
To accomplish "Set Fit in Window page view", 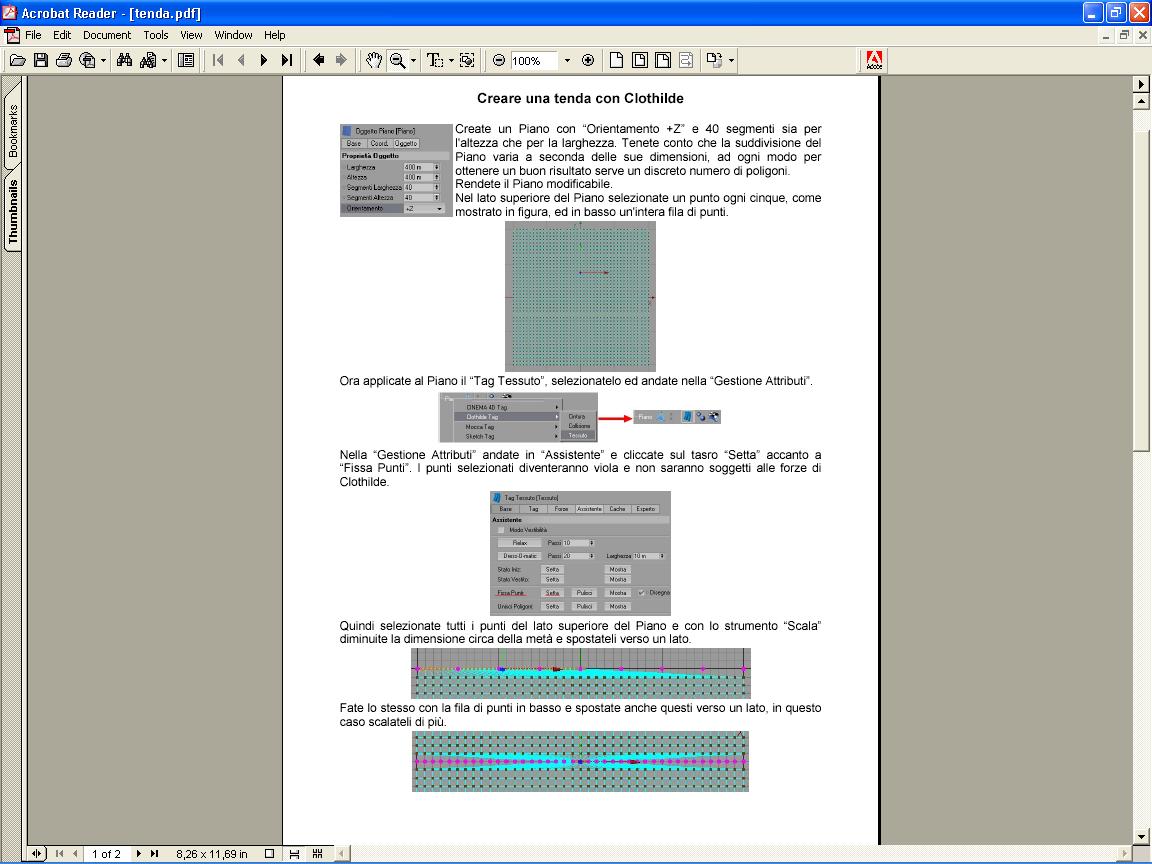I will [x=640, y=60].
